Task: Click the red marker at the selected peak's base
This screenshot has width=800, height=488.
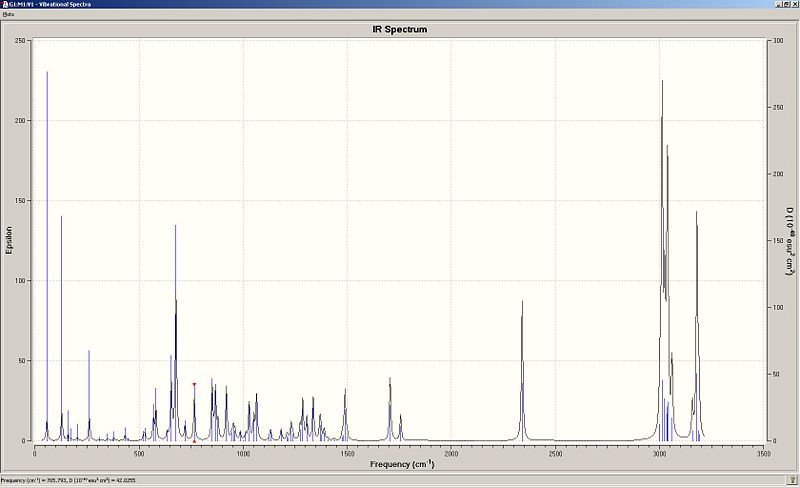Action: point(194,442)
